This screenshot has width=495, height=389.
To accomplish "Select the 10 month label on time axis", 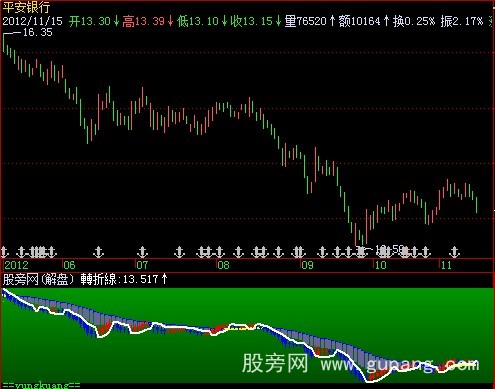I will coord(380,265).
